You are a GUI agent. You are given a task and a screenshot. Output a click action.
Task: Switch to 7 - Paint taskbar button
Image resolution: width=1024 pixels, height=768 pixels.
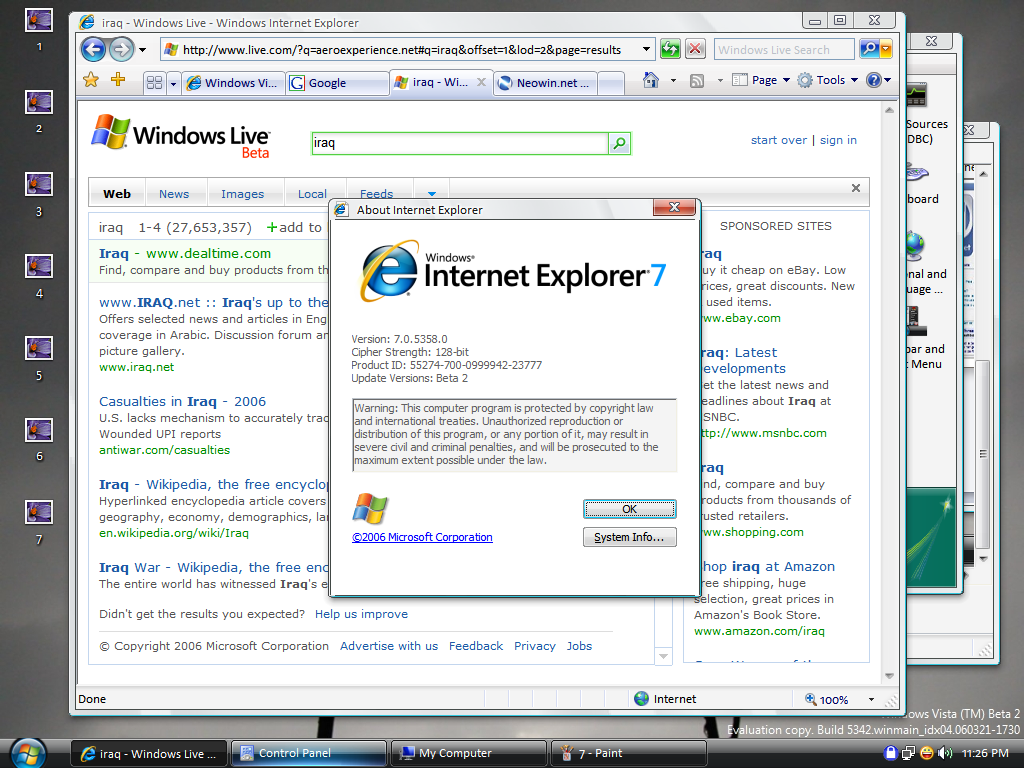628,753
